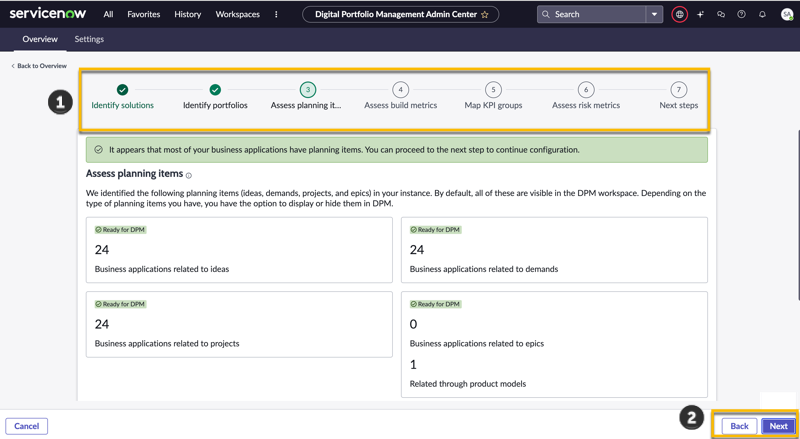Select the completed Identify solutions step icon
The height and width of the screenshot is (439, 800).
coord(122,90)
